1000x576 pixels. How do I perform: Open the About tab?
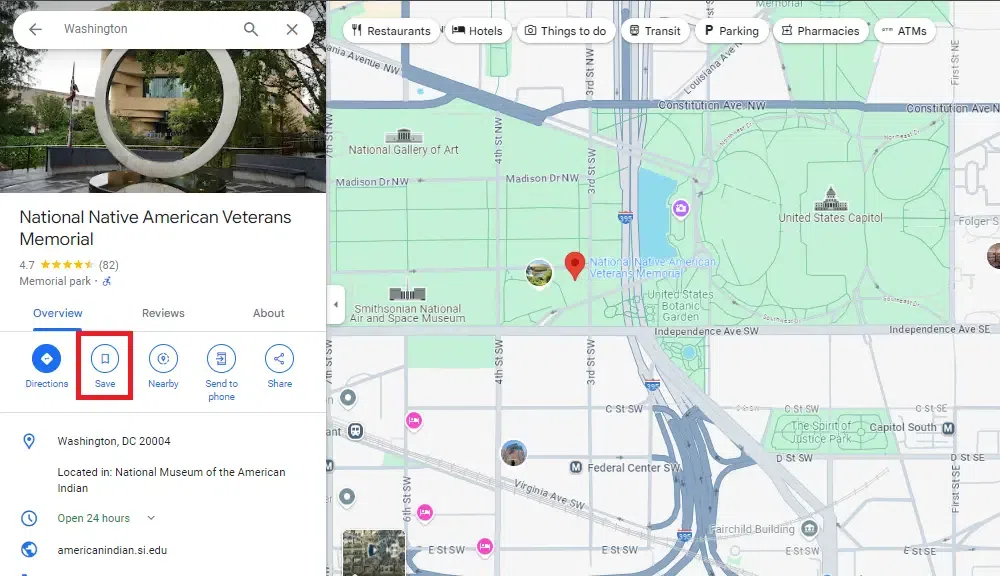(x=268, y=313)
